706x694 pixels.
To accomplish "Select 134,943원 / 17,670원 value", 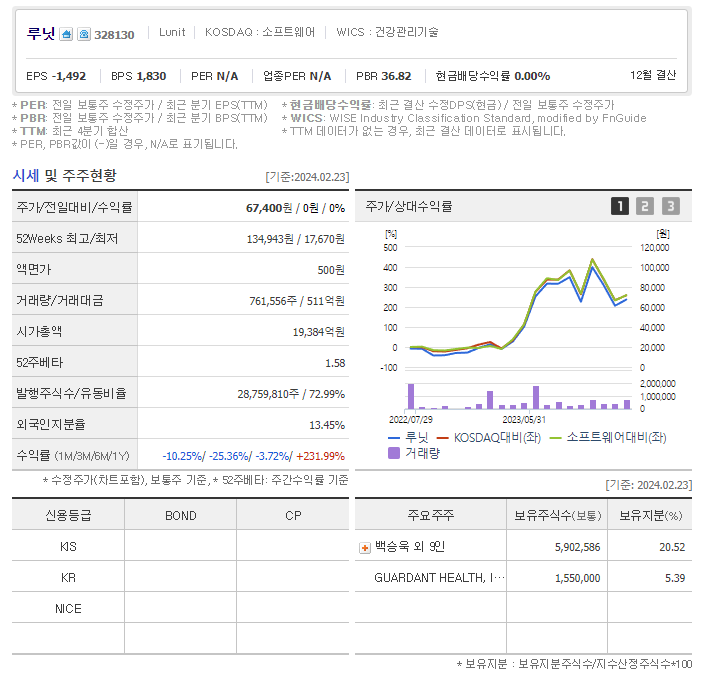I will click(x=296, y=239).
